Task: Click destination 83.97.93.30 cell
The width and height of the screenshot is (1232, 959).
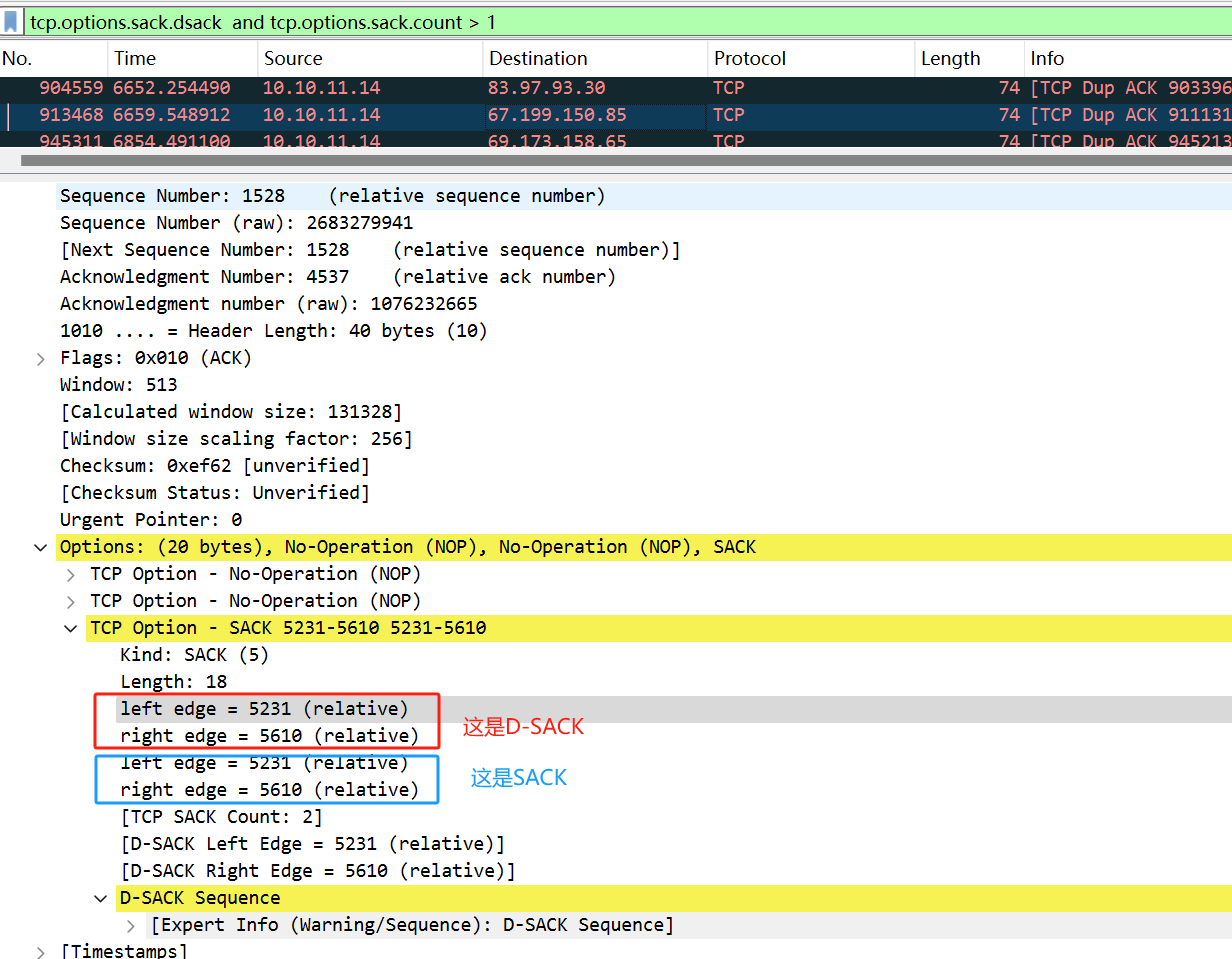Action: tap(547, 88)
